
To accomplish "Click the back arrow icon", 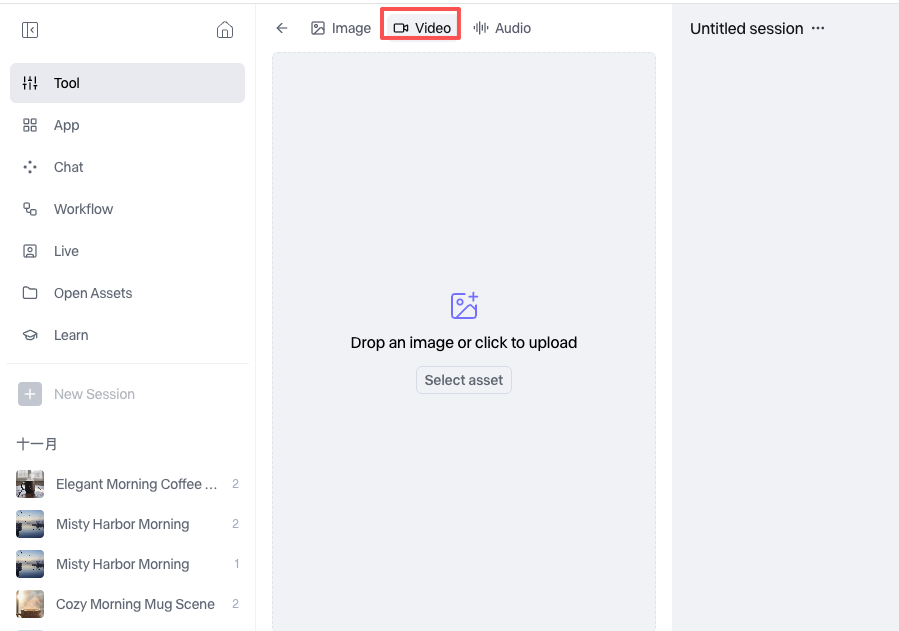I will [282, 28].
